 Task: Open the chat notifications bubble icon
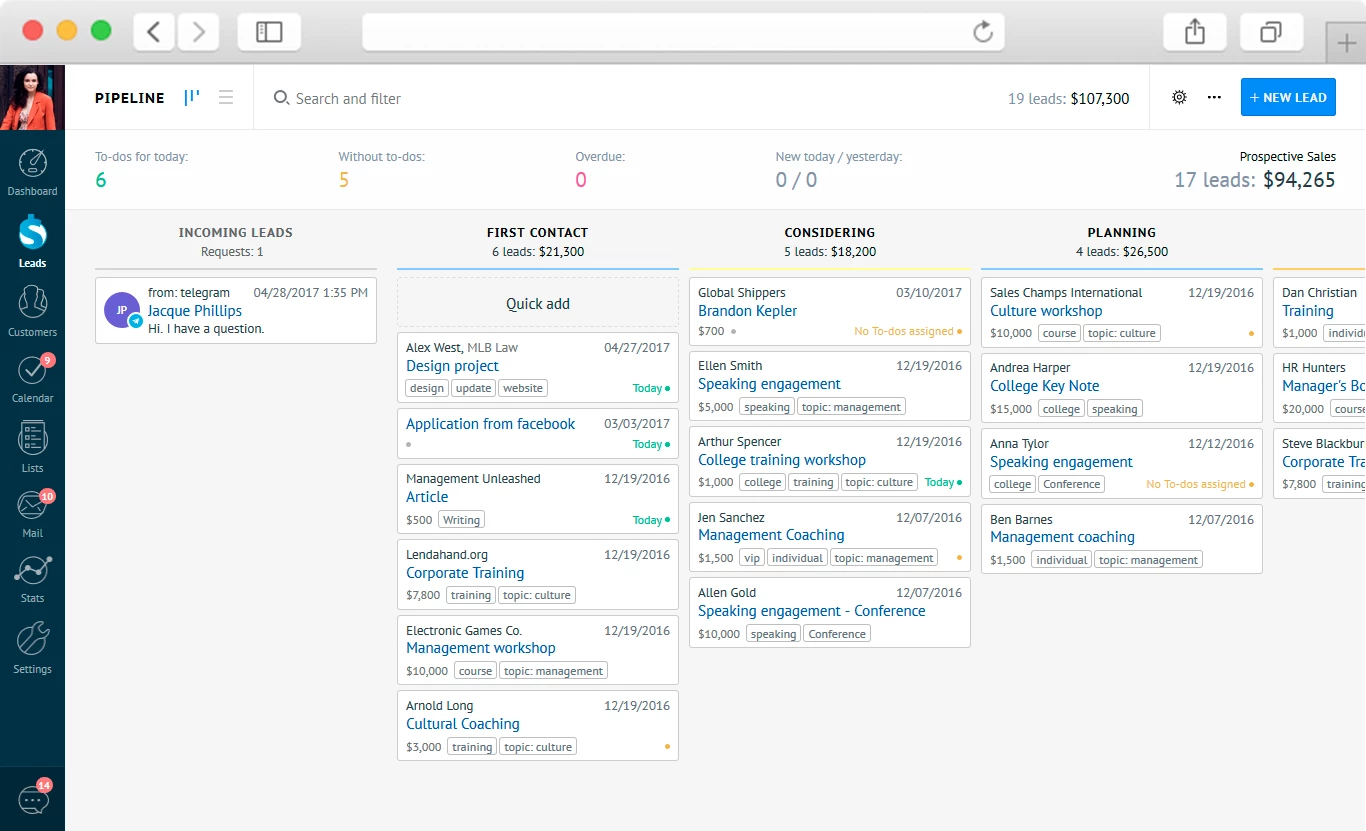[33, 799]
